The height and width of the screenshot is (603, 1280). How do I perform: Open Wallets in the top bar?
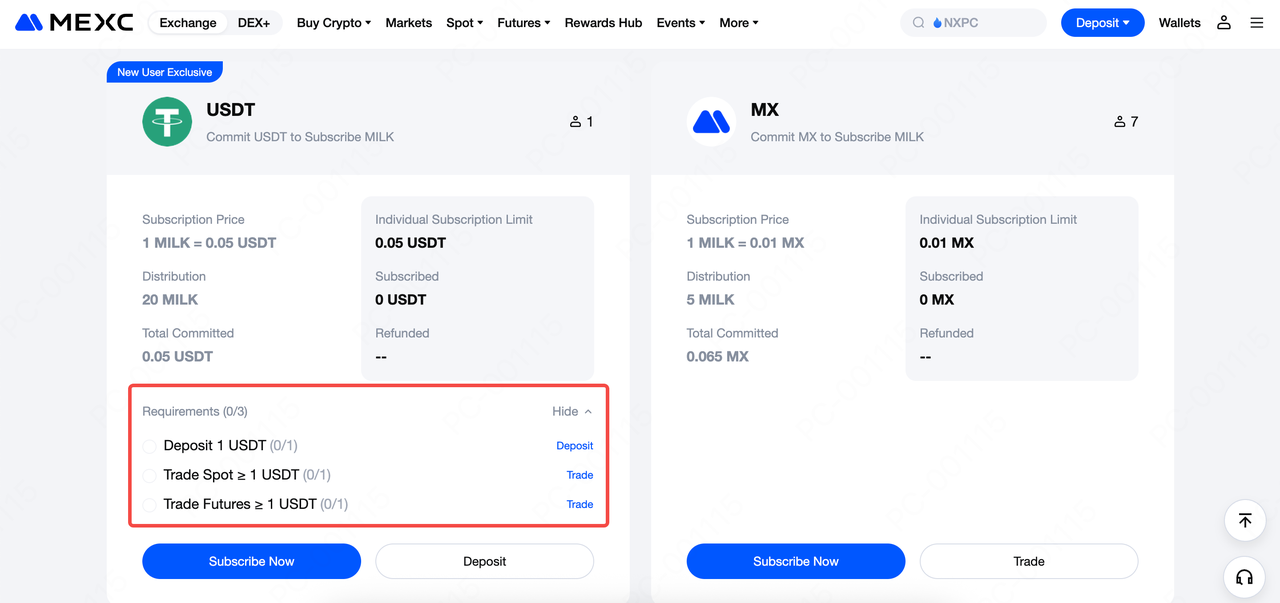point(1180,23)
